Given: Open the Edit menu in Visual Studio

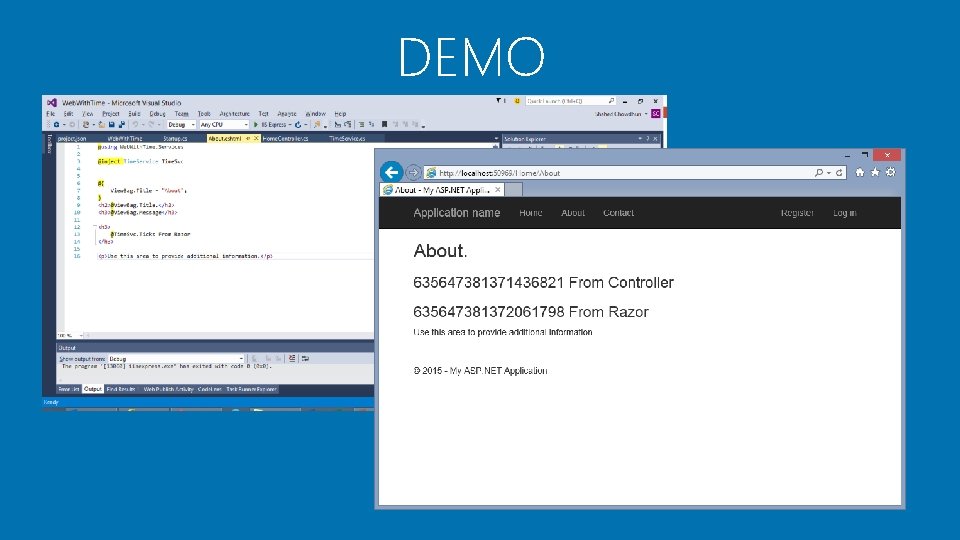Looking at the screenshot, I should tap(69, 114).
